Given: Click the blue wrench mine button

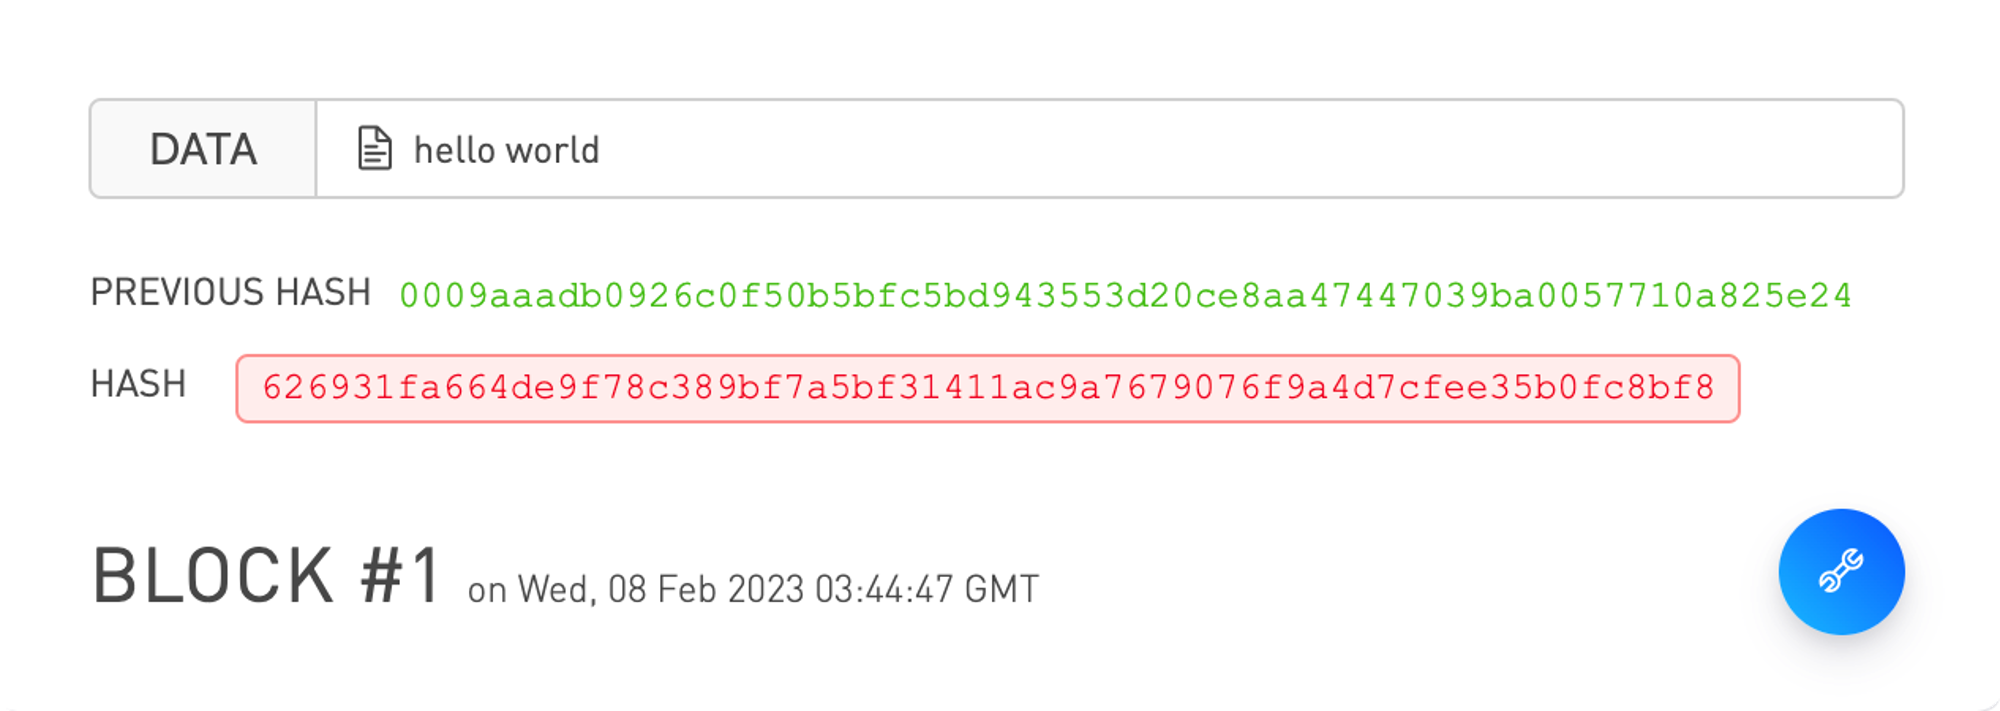Looking at the screenshot, I should coord(1841,572).
